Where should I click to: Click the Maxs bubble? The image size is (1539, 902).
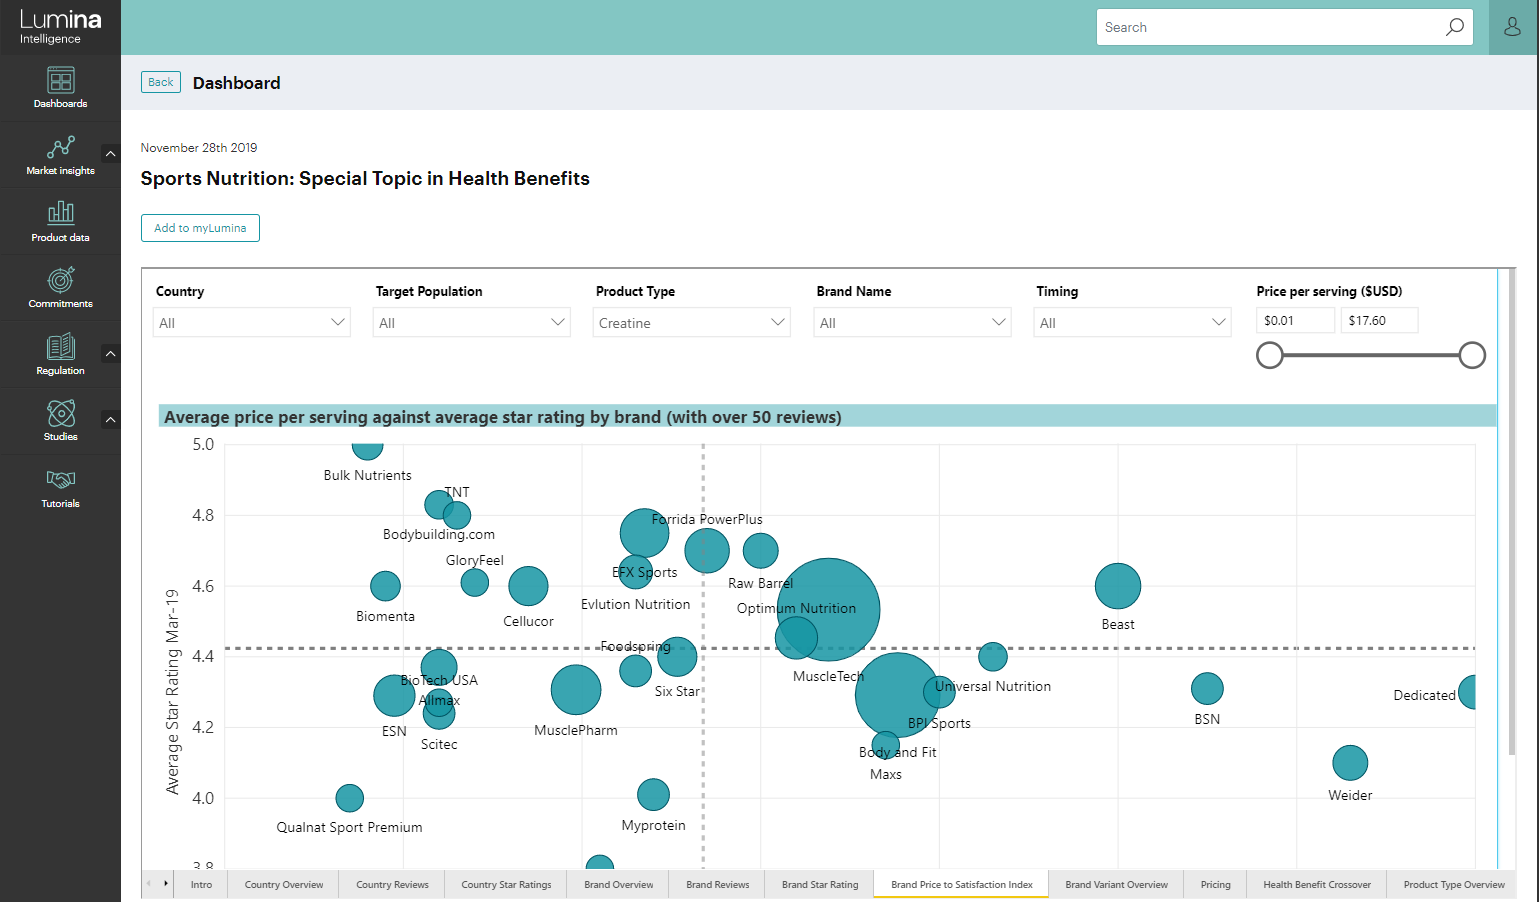click(886, 744)
